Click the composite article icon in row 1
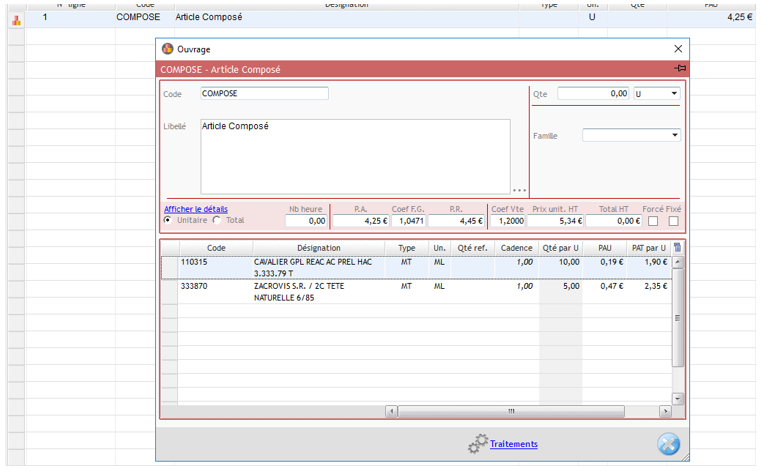Screen dimensions: 767x472 [x=14, y=18]
